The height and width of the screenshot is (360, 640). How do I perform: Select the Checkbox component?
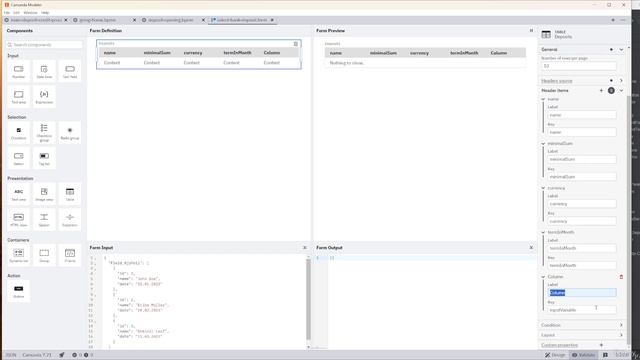click(x=18, y=133)
